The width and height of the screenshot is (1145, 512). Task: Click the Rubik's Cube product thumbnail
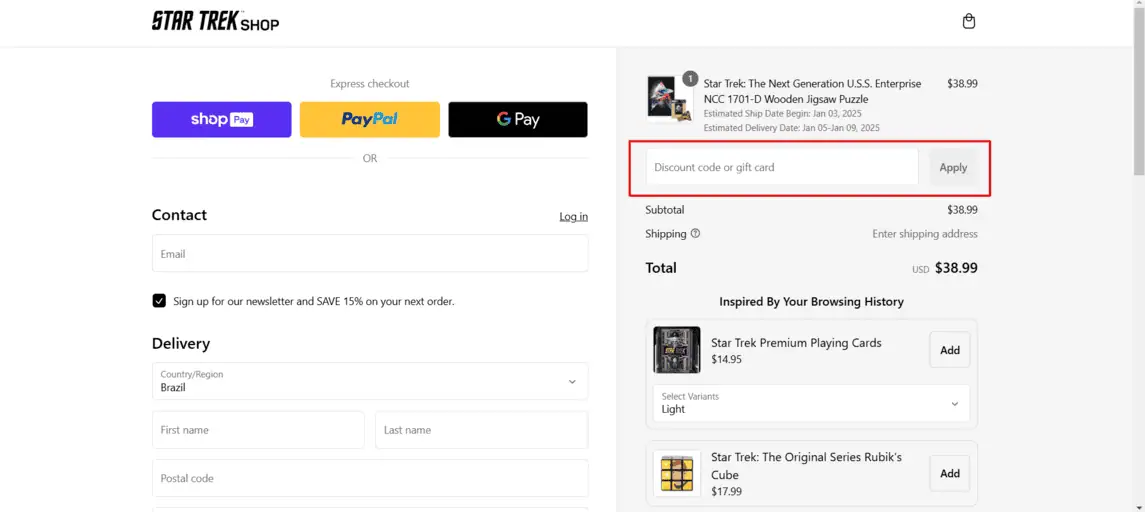[676, 473]
